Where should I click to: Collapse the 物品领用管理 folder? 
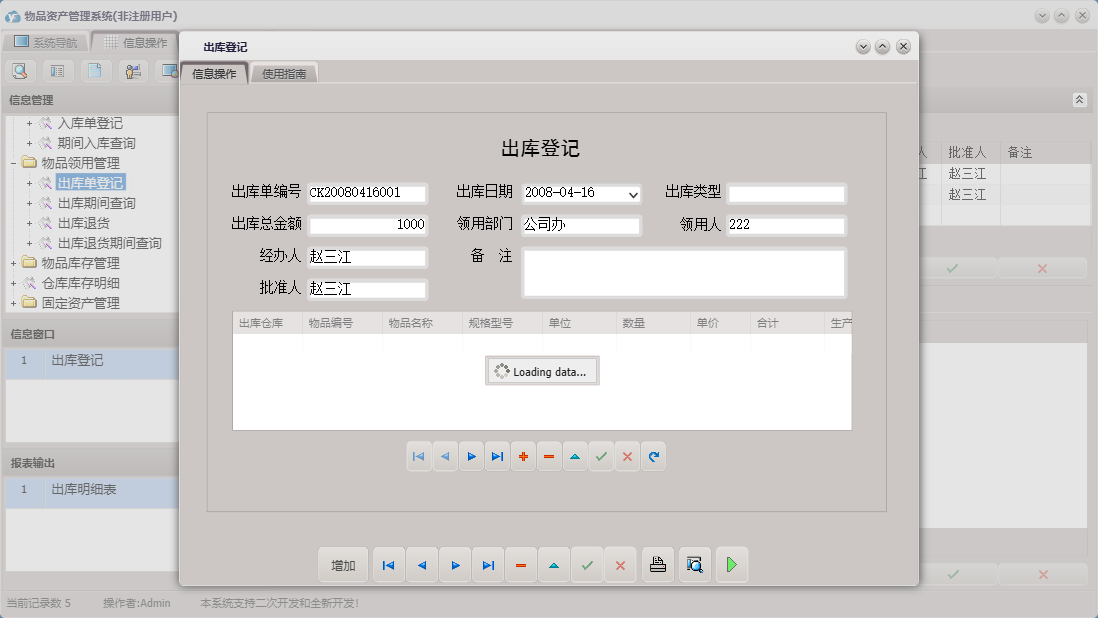tap(12, 163)
